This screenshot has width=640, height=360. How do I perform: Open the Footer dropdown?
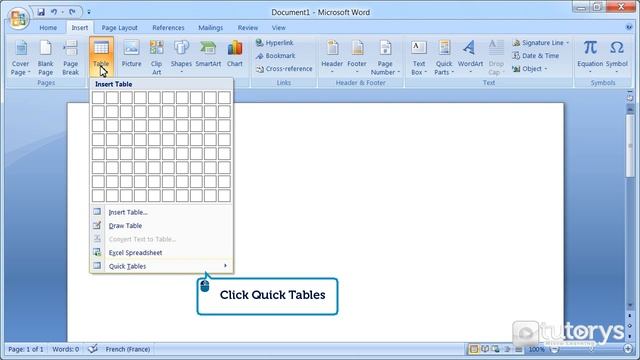point(357,57)
